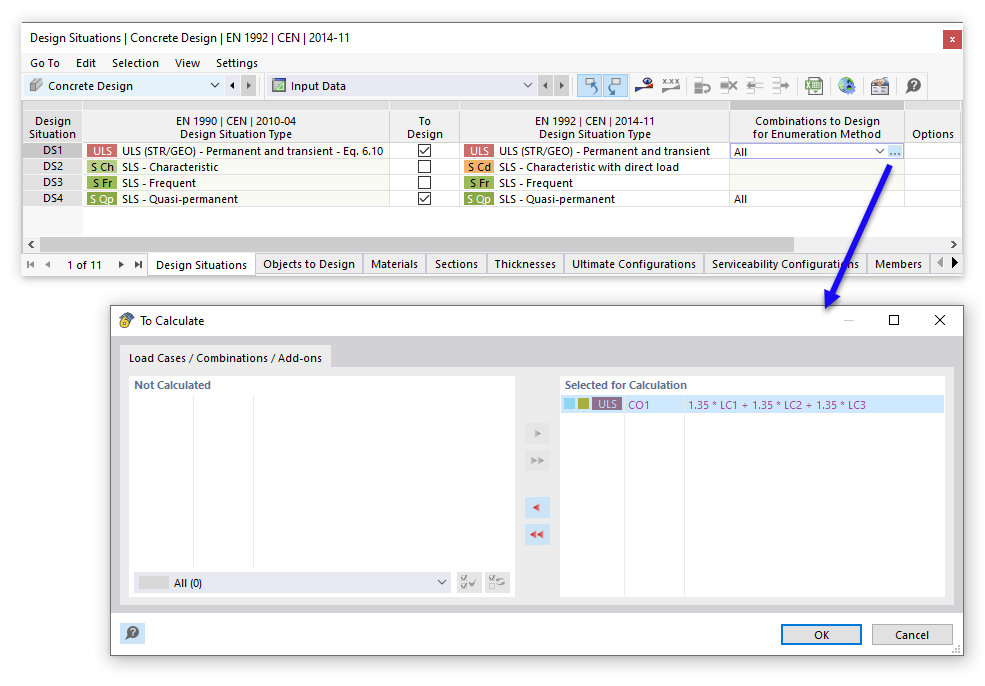This screenshot has height=686, width=985.
Task: Check To Design checkbox for DS3
Action: click(425, 182)
